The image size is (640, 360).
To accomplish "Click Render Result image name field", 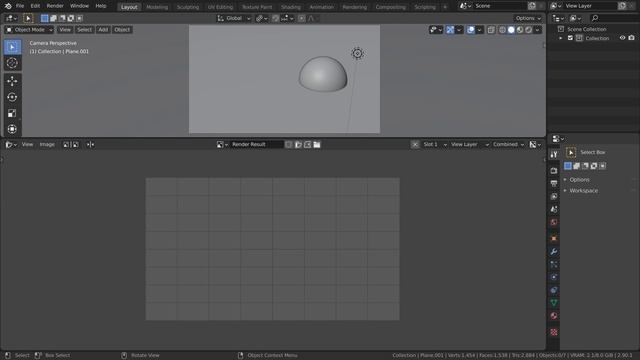I will tap(256, 144).
